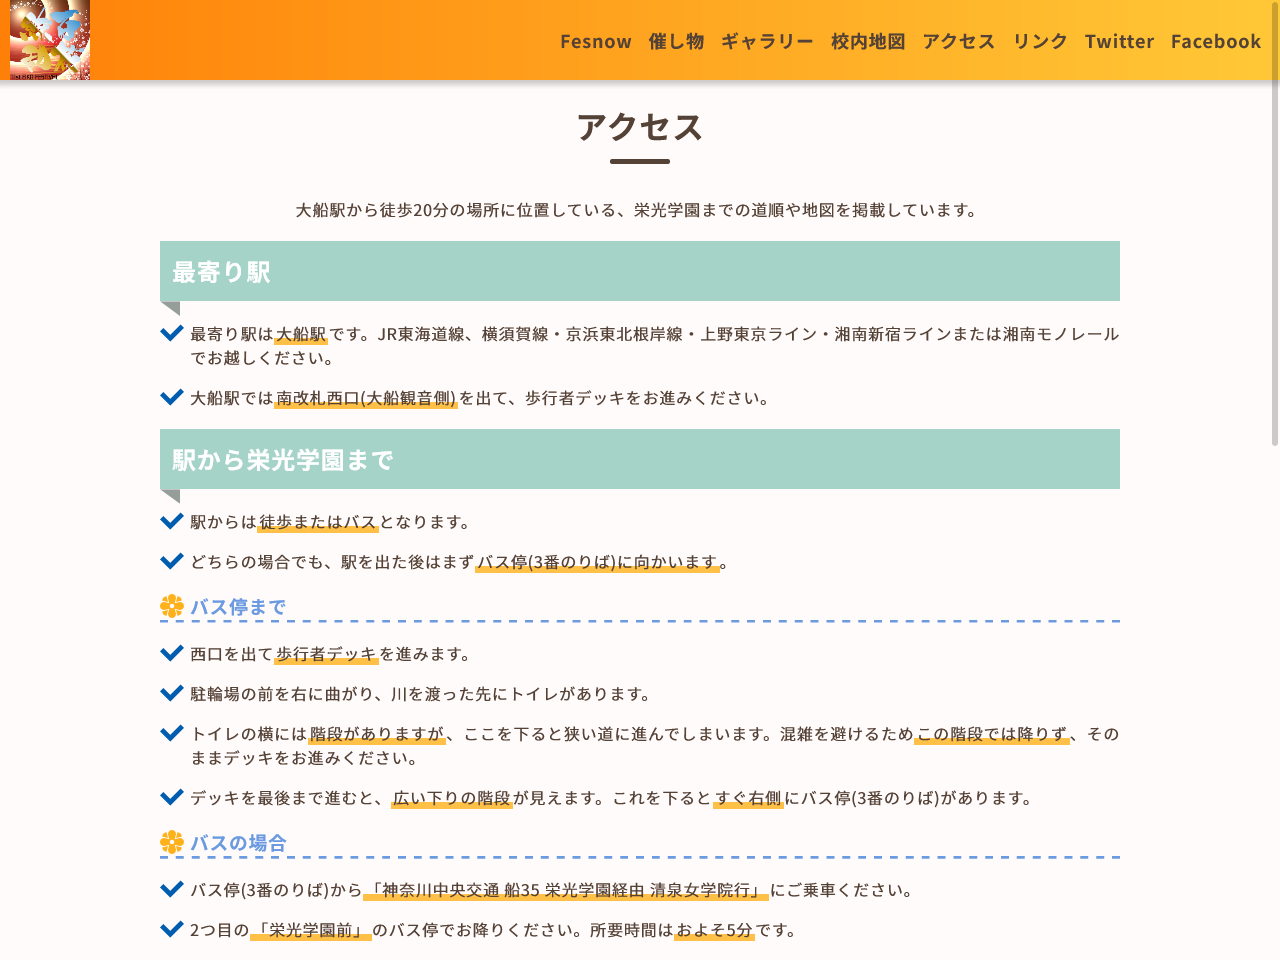1280x960 pixels.
Task: Click the blue chevron beside 最寄り駅は大船駅です item
Action: click(171, 332)
